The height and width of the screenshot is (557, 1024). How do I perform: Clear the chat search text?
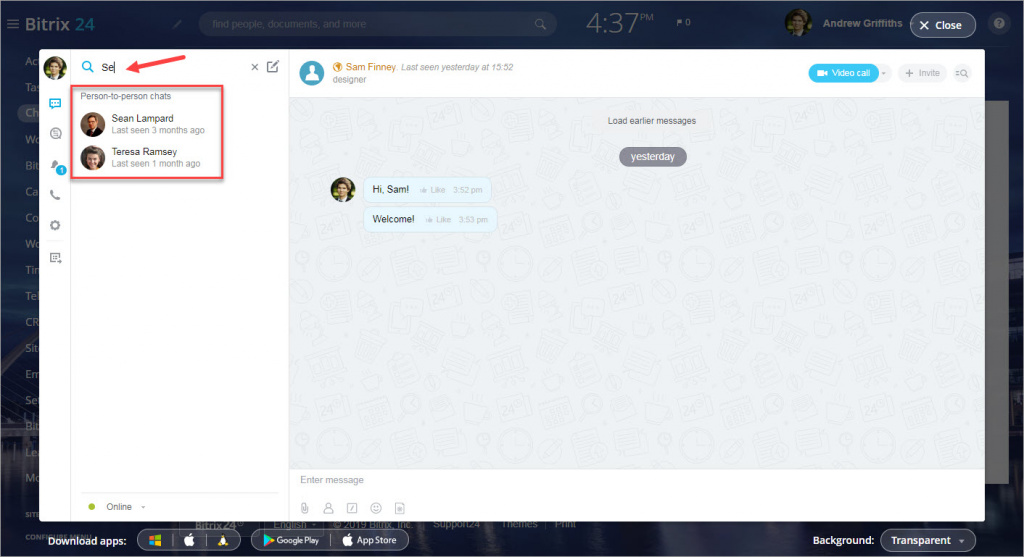point(255,67)
